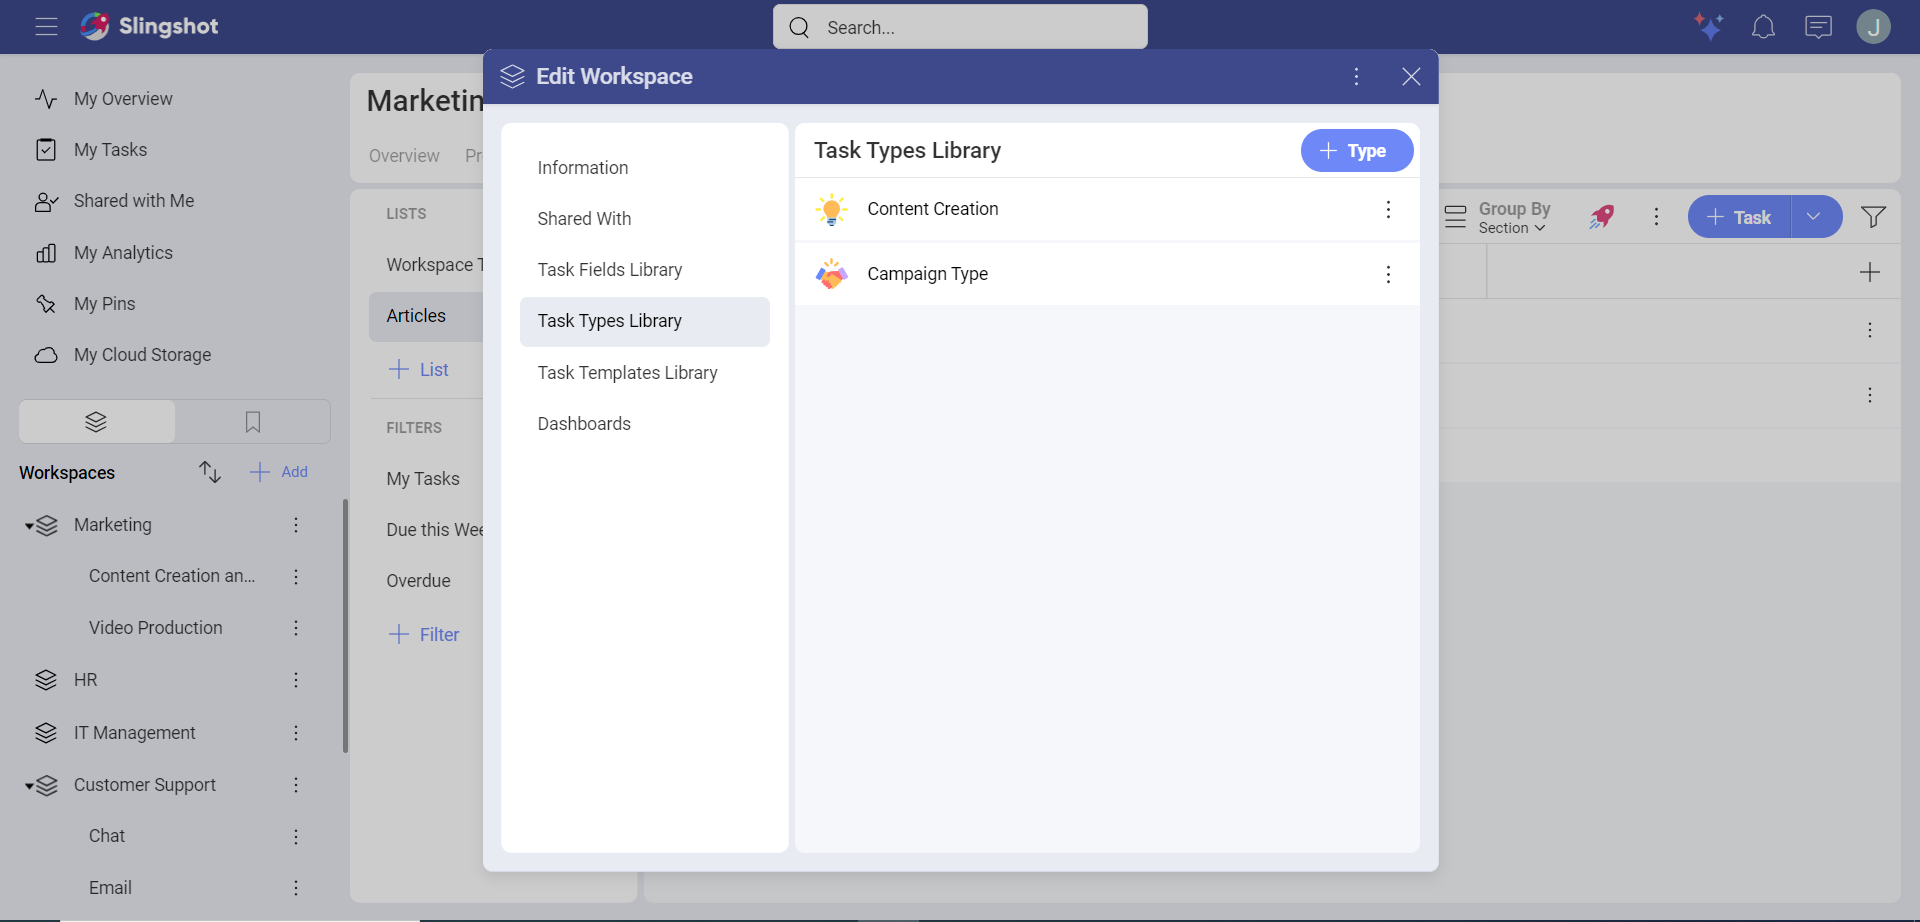
Task: Click the rocket automation icon
Action: pos(1602,217)
